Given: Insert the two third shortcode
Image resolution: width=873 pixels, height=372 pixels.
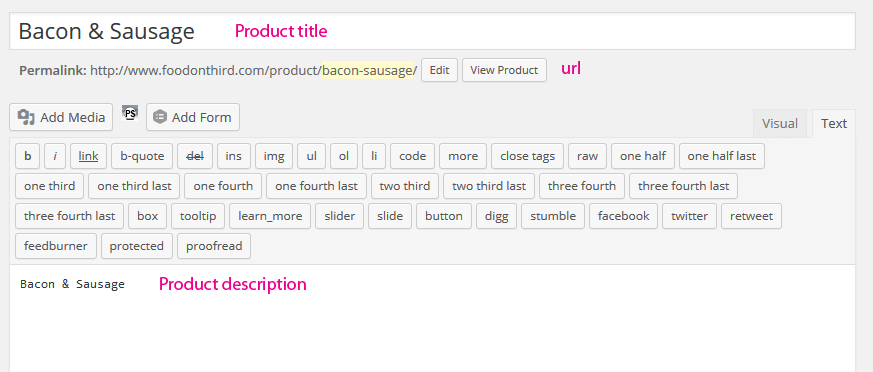Looking at the screenshot, I should pos(405,186).
